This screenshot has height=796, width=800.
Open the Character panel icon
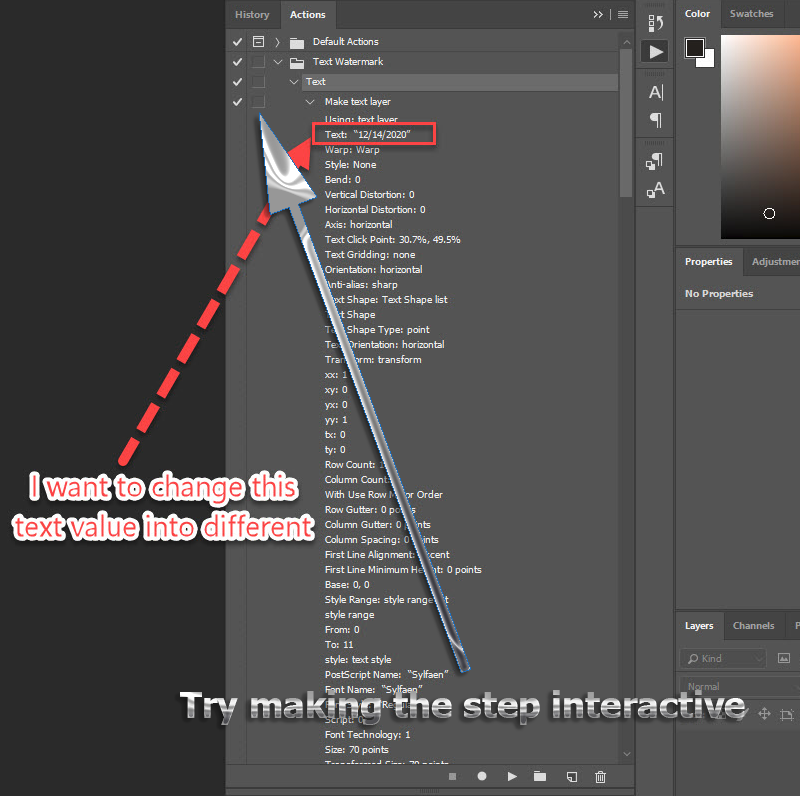pyautogui.click(x=654, y=91)
